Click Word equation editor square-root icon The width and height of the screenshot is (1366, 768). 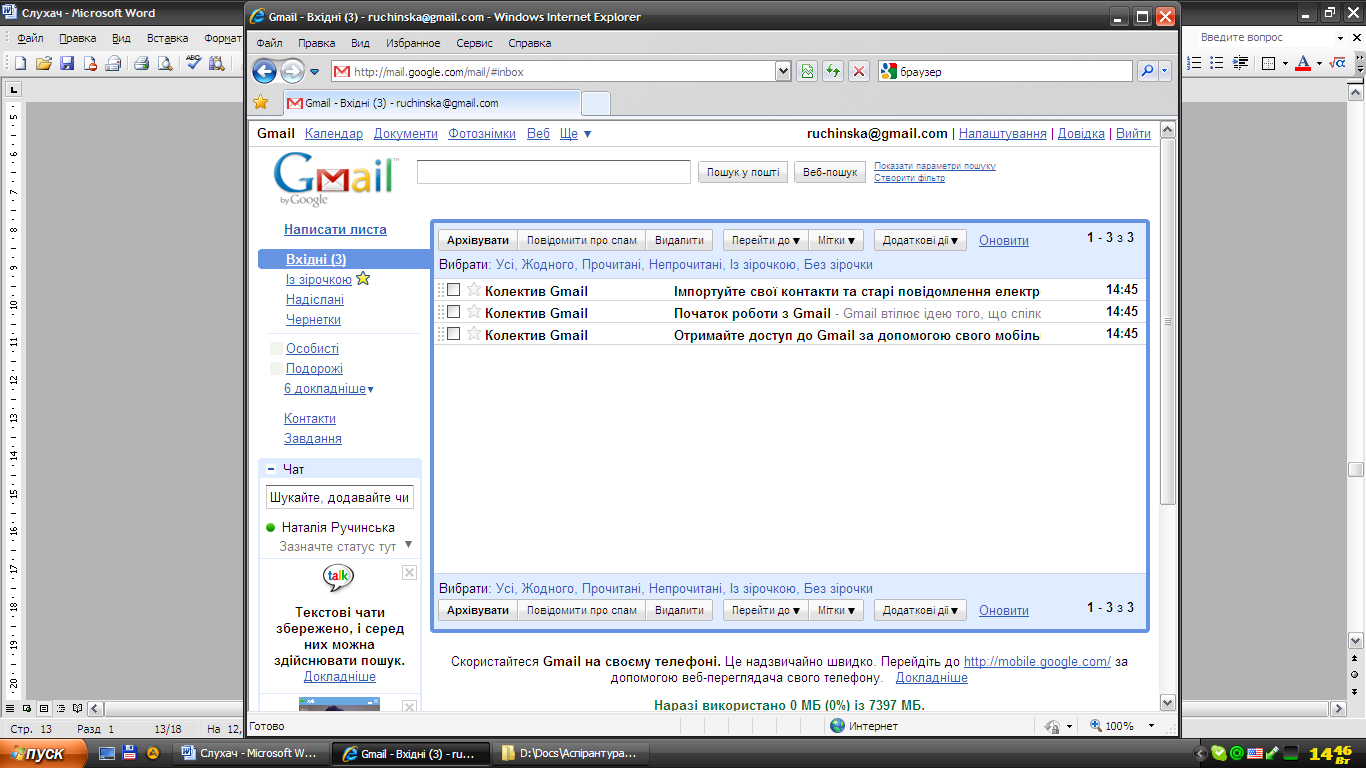(x=1340, y=63)
